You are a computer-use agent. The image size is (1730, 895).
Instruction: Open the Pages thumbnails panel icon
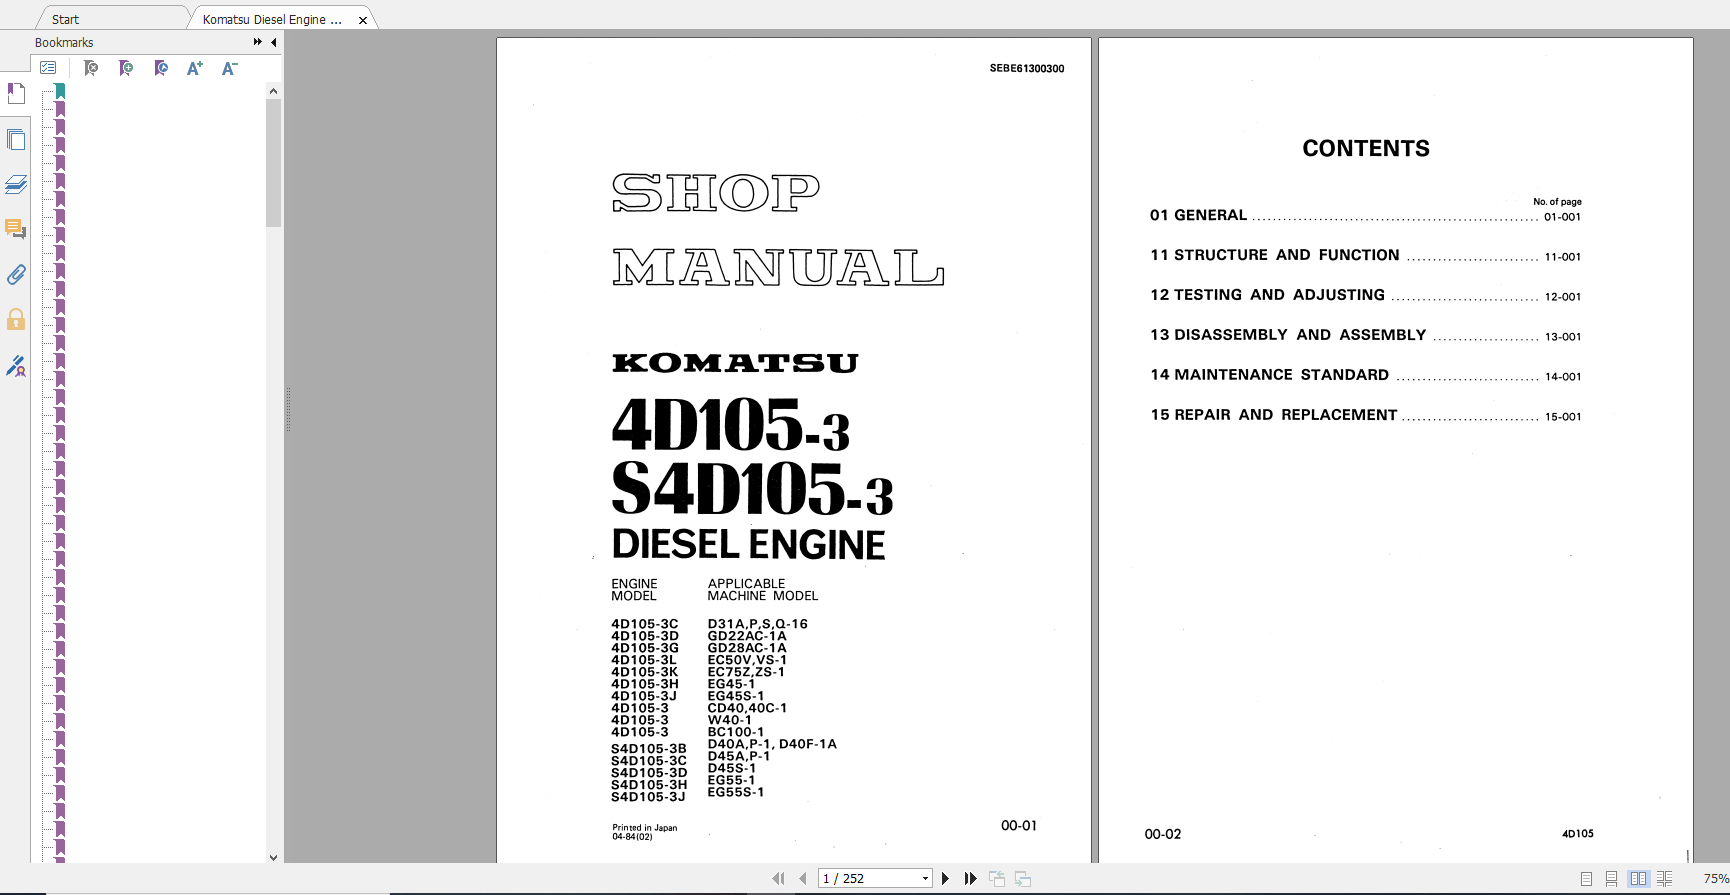(x=15, y=139)
